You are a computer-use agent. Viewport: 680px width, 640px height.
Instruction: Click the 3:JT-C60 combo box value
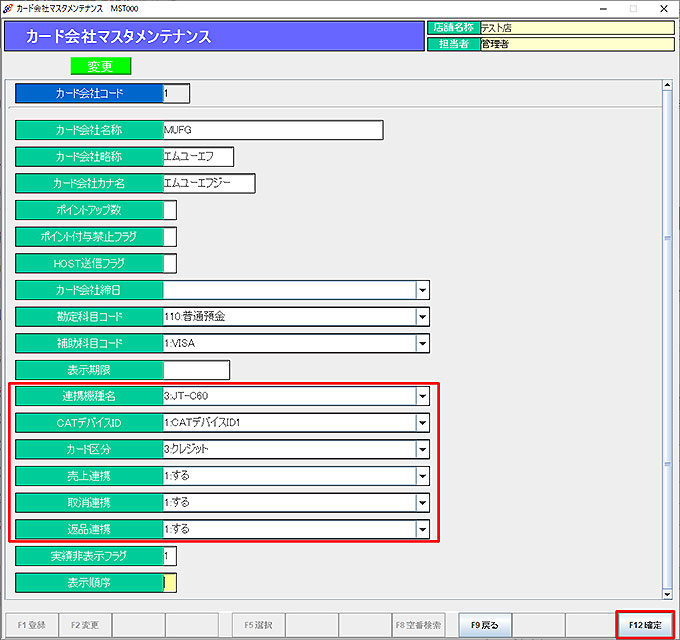click(x=289, y=396)
